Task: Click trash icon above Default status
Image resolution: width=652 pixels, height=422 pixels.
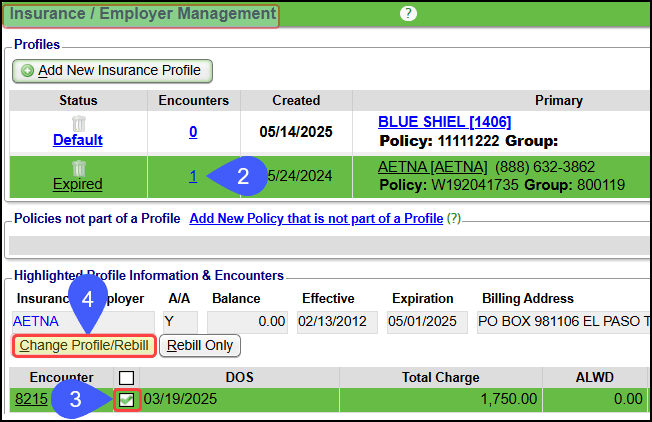Action: [78, 124]
